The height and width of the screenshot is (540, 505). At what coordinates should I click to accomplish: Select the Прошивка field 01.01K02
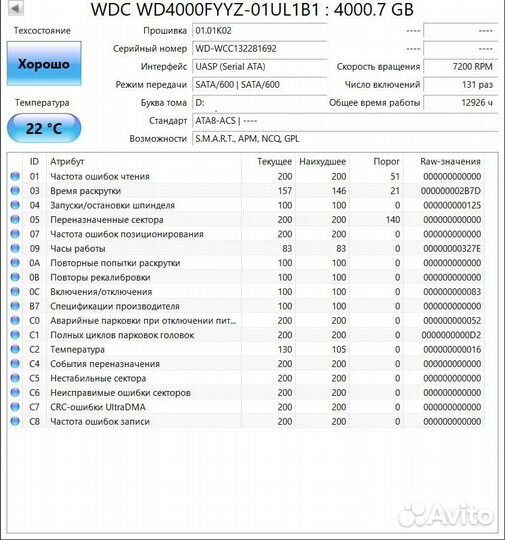pos(259,31)
